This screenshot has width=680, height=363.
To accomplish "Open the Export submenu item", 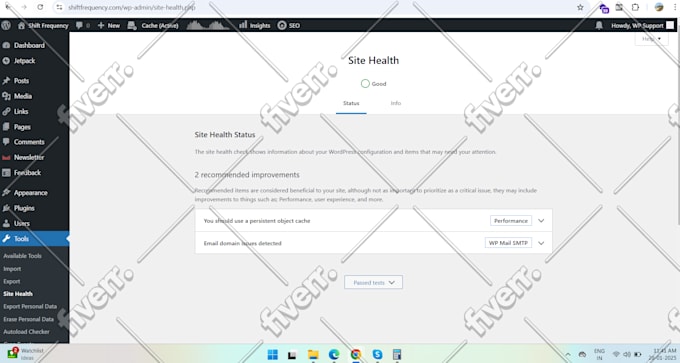I will [x=12, y=281].
